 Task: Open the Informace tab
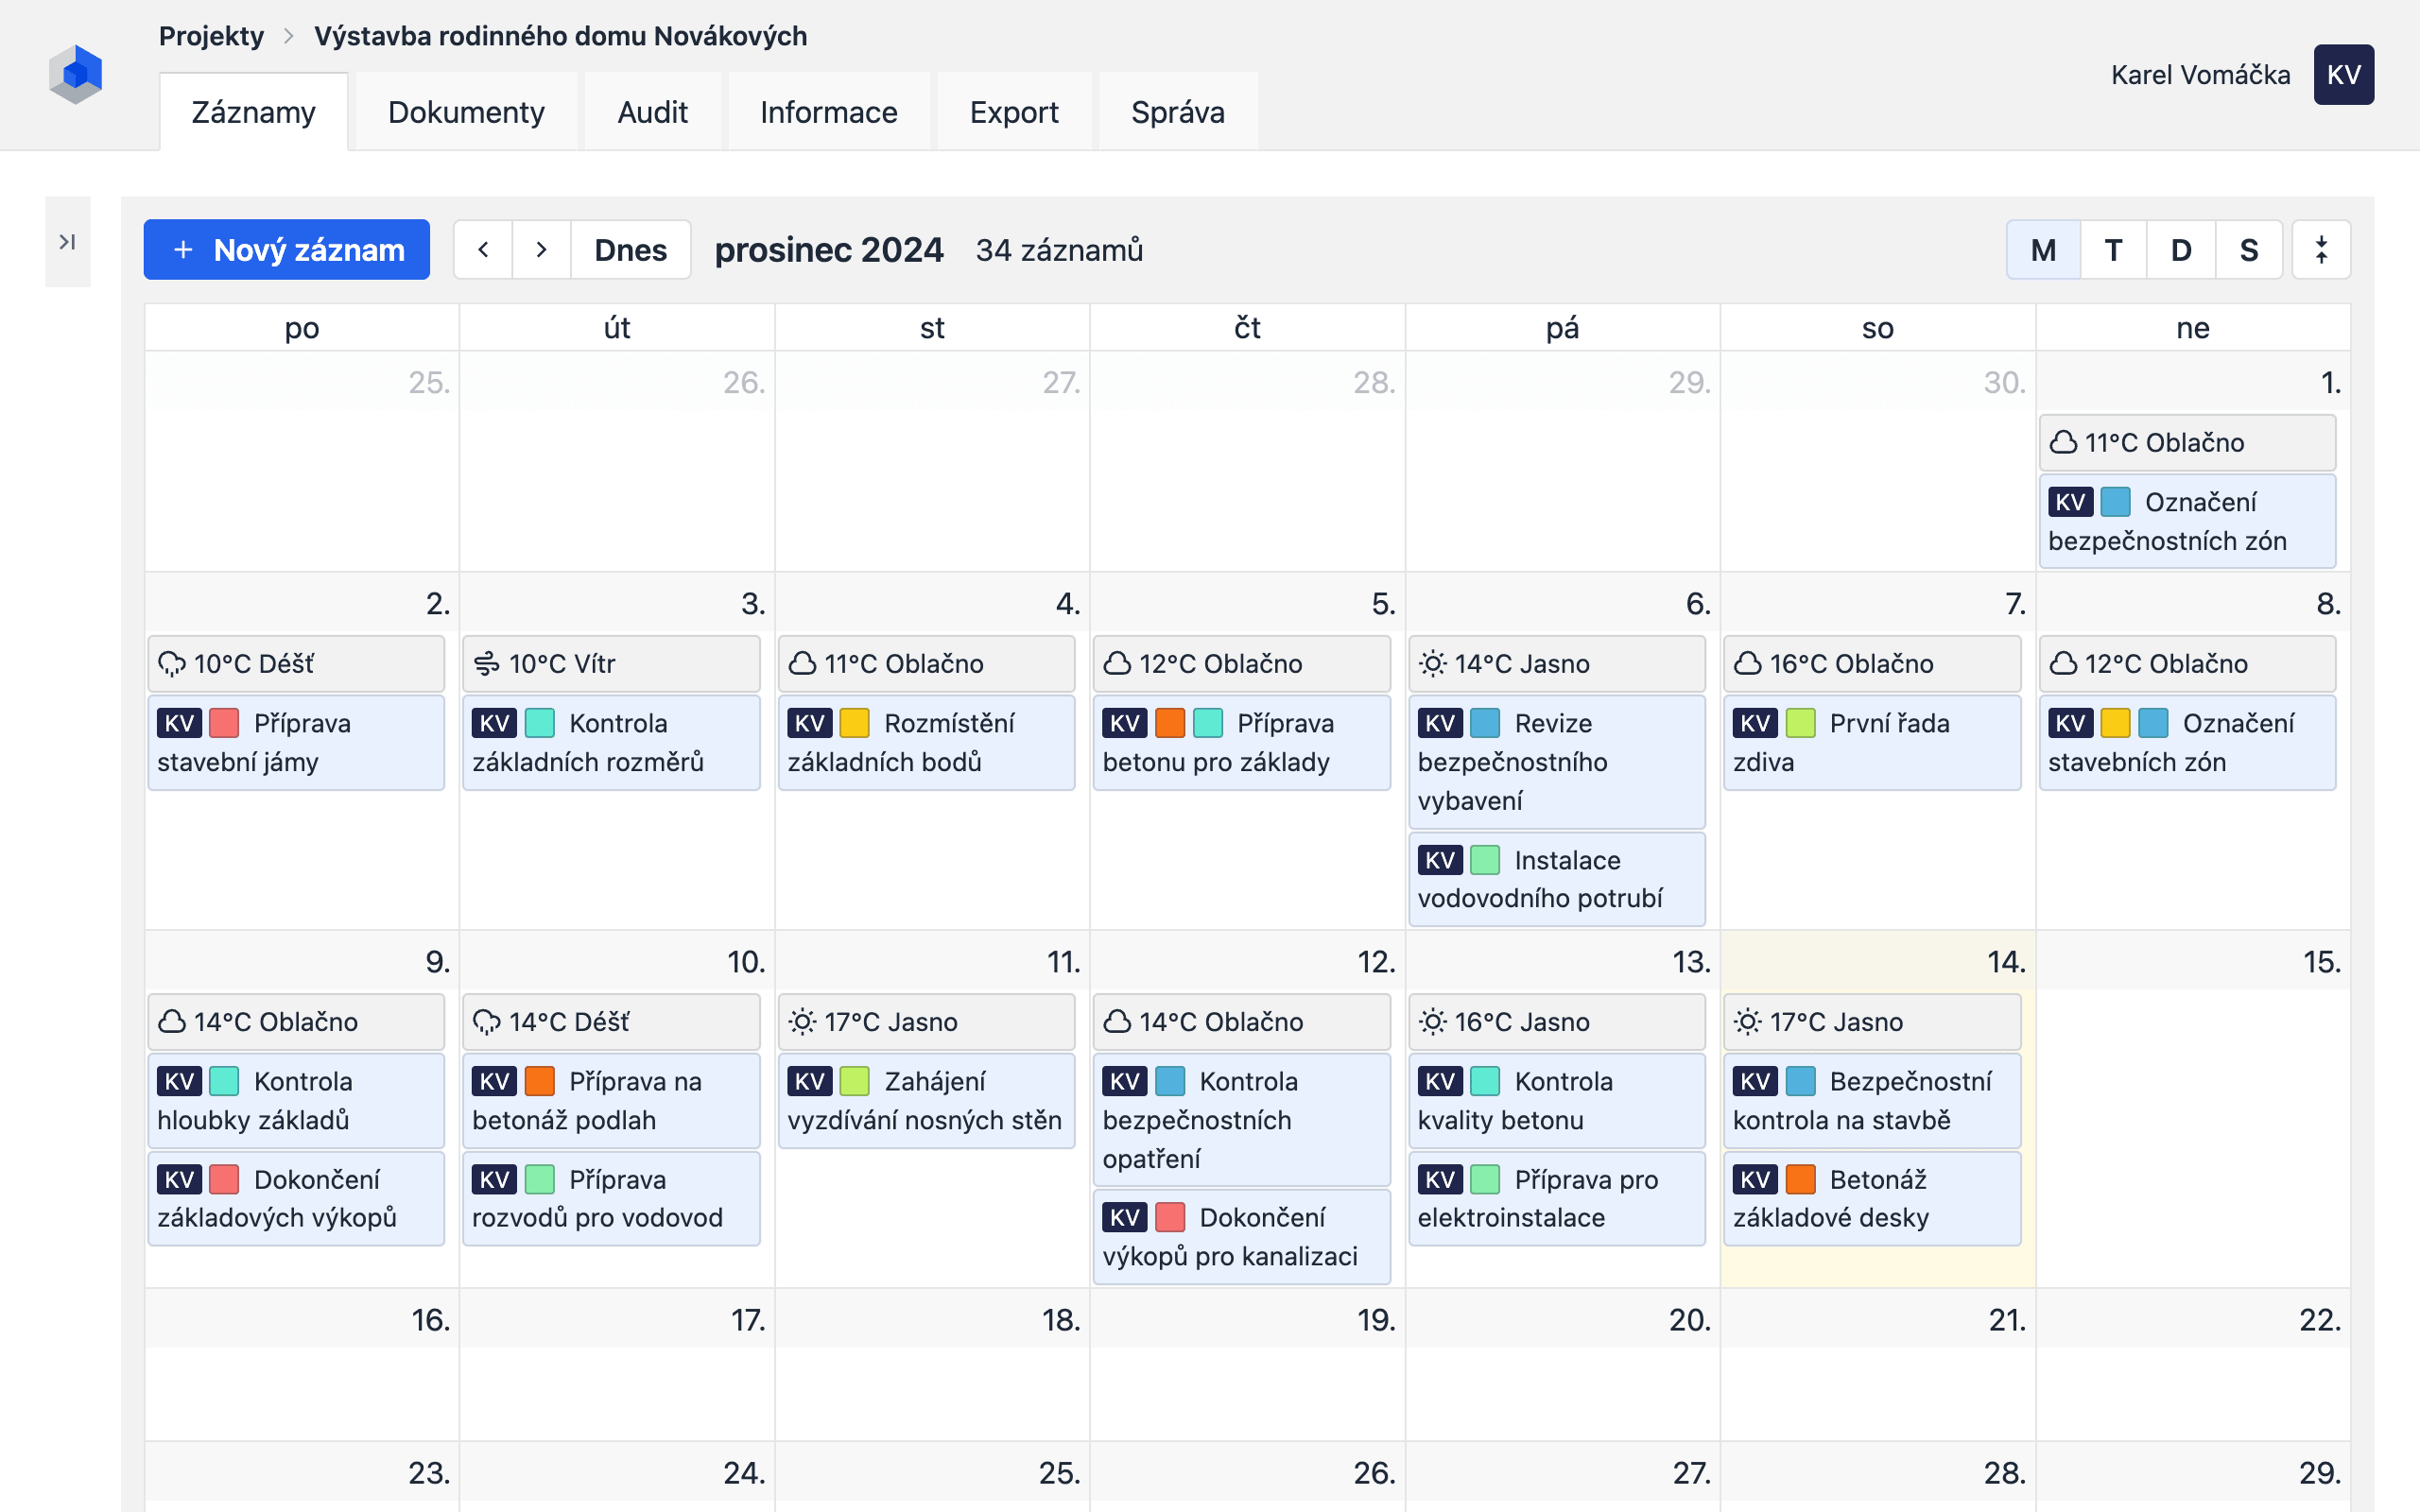point(828,112)
